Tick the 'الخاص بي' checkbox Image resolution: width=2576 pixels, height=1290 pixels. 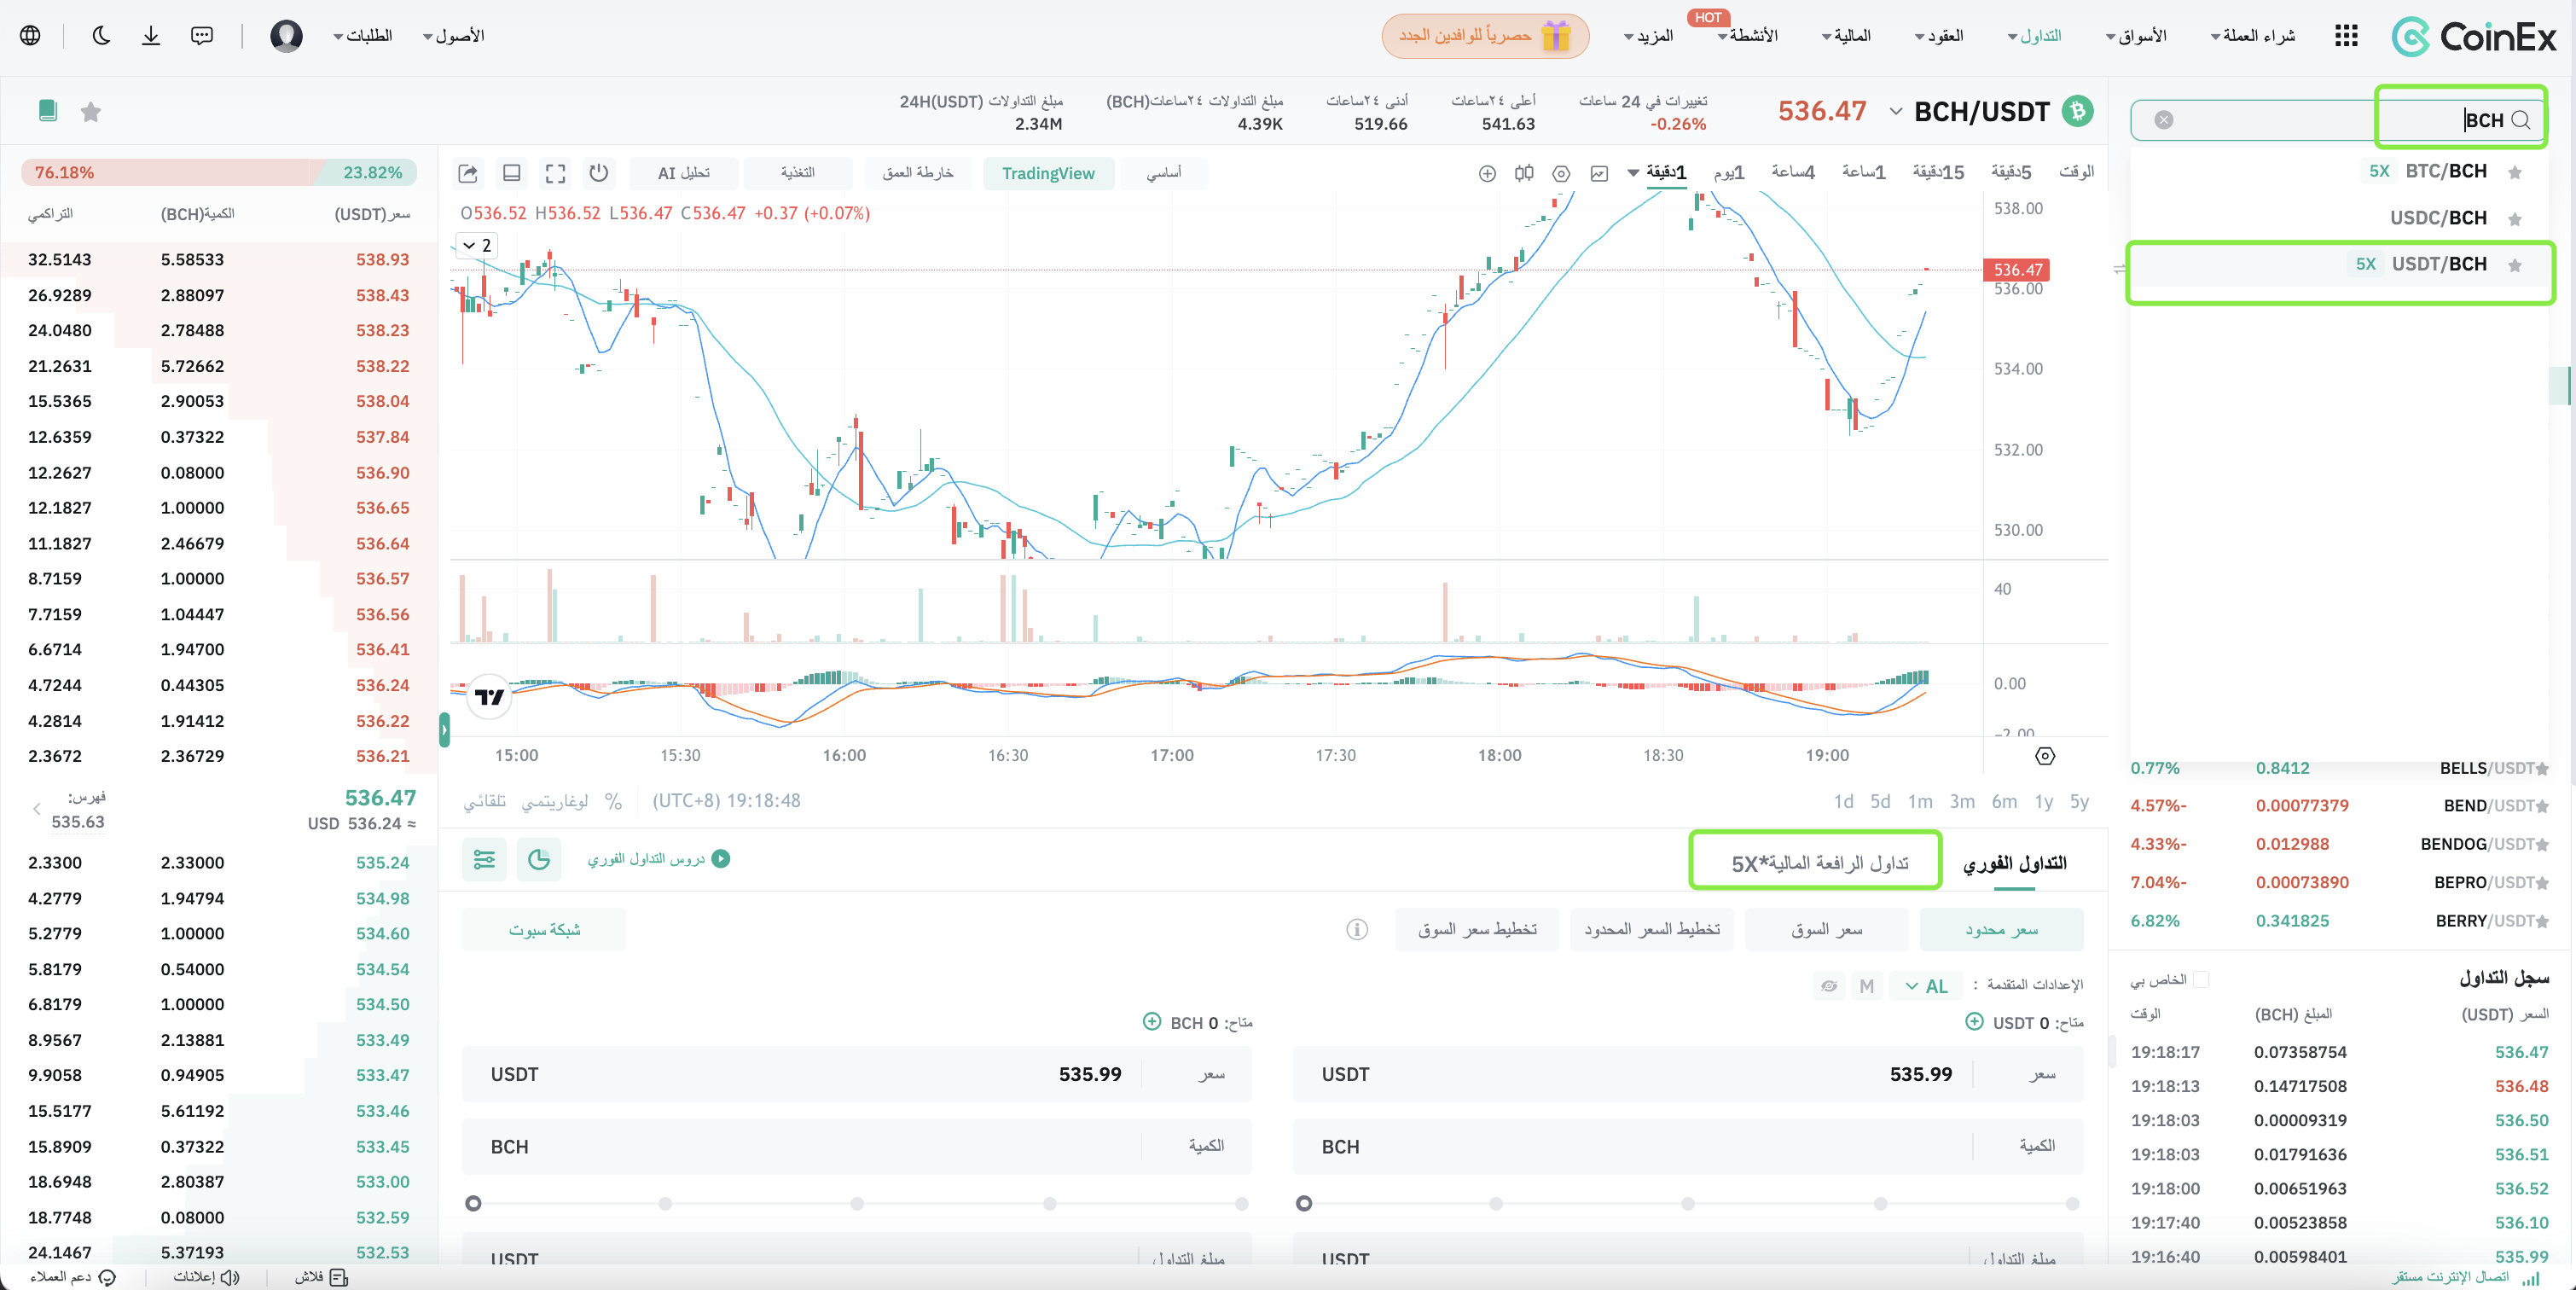click(2200, 979)
